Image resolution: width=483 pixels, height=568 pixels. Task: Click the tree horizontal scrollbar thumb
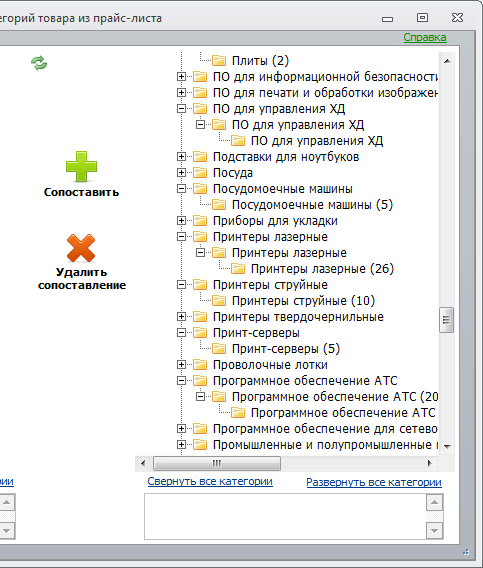pyautogui.click(x=217, y=463)
